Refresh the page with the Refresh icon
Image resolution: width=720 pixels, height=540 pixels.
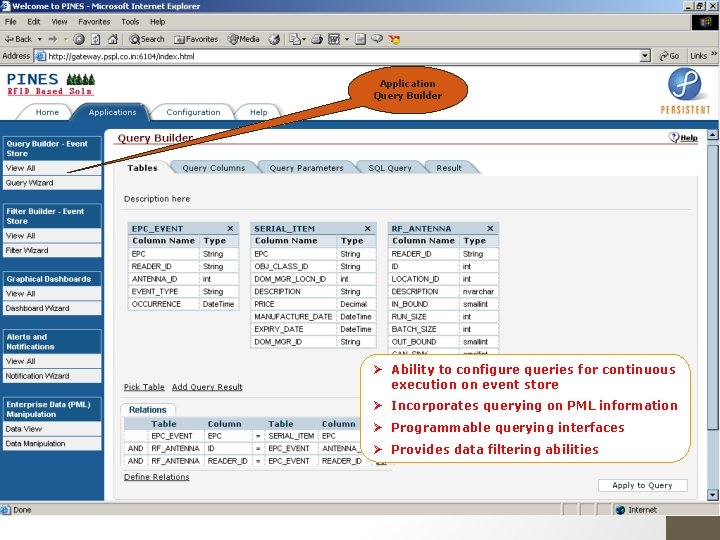click(x=96, y=39)
